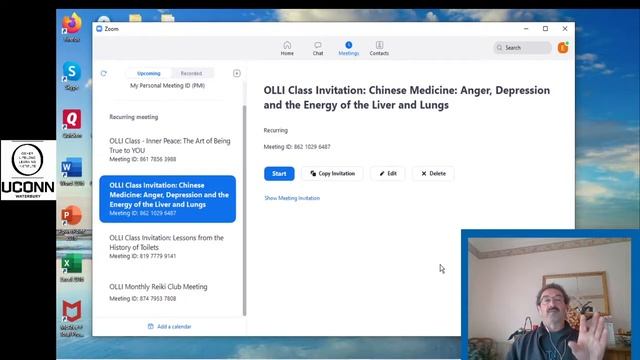Image resolution: width=640 pixels, height=360 pixels.
Task: Select the Lessons from the History of Toilets meeting
Action: coord(167,247)
